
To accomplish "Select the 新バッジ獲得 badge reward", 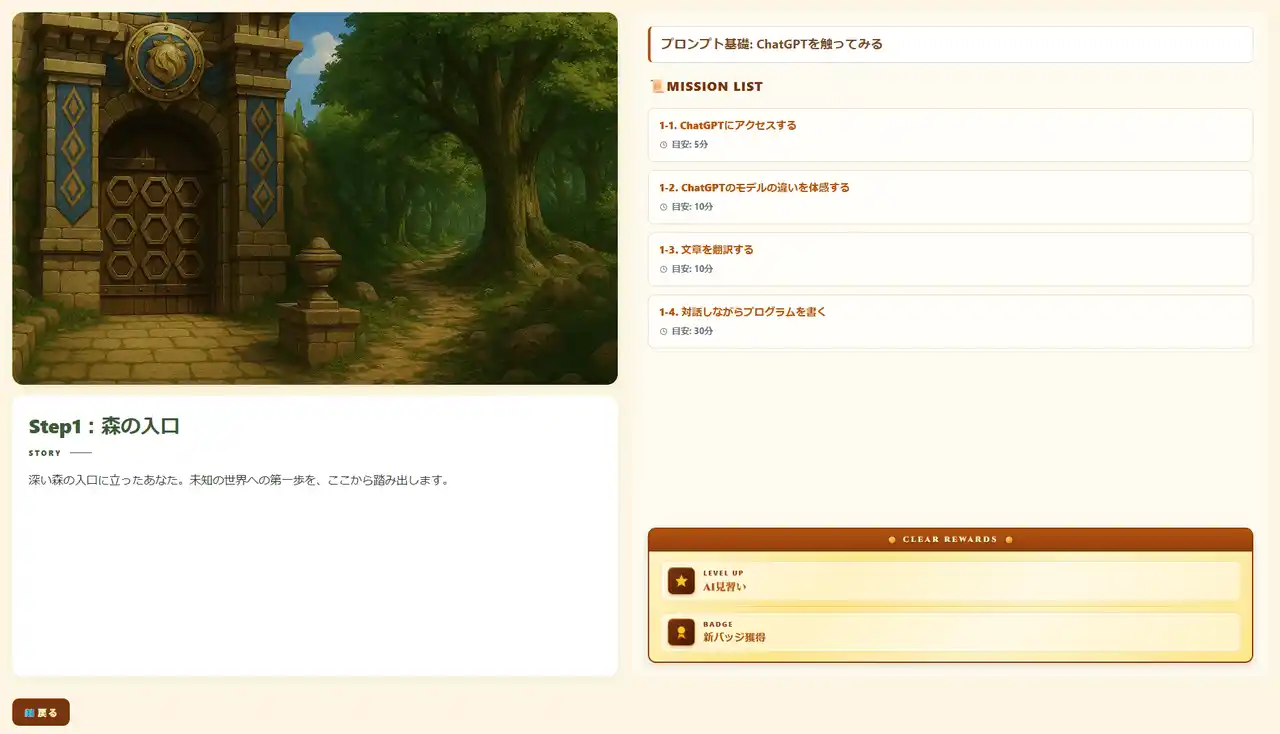I will pyautogui.click(x=950, y=632).
